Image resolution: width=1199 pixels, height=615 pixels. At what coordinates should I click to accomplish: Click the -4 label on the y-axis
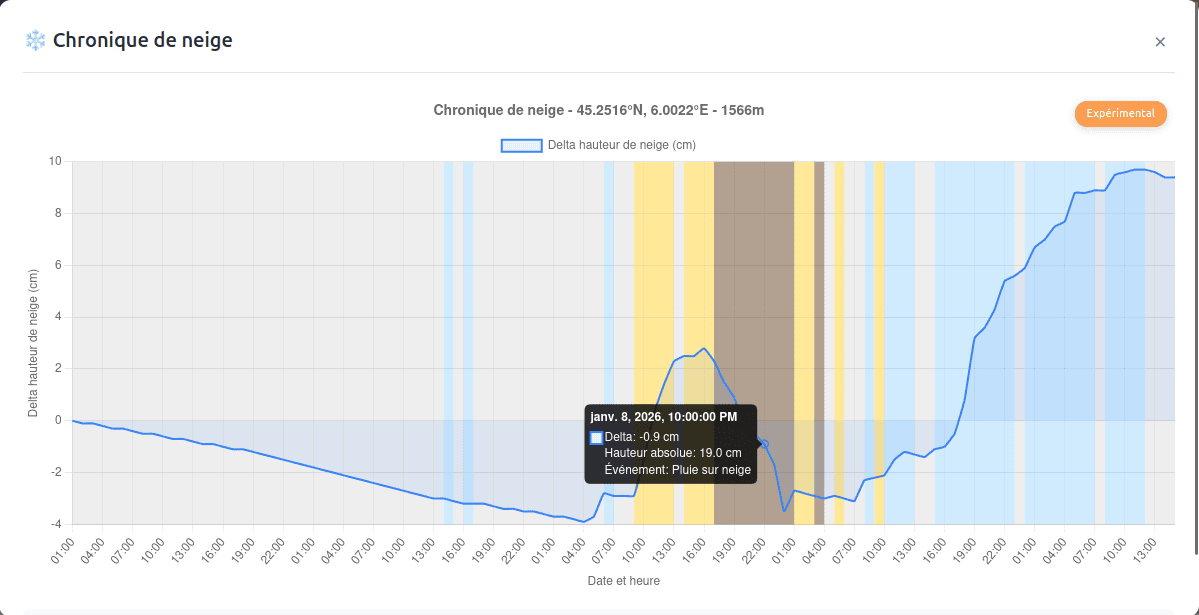tap(55, 524)
